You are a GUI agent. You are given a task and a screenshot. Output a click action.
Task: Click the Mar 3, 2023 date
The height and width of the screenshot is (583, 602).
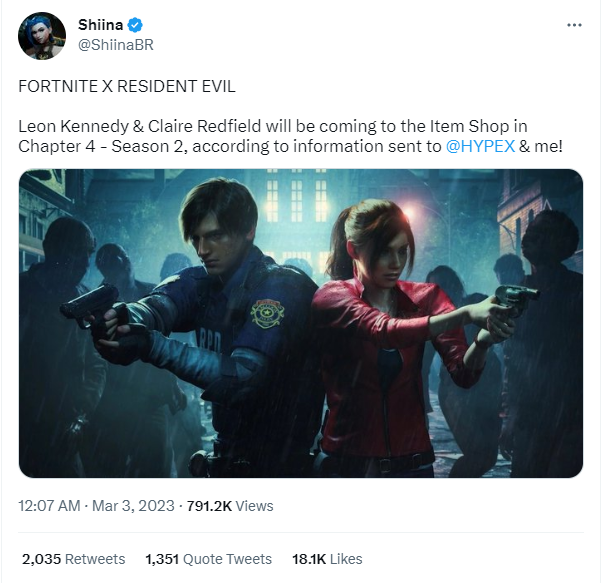click(x=132, y=506)
